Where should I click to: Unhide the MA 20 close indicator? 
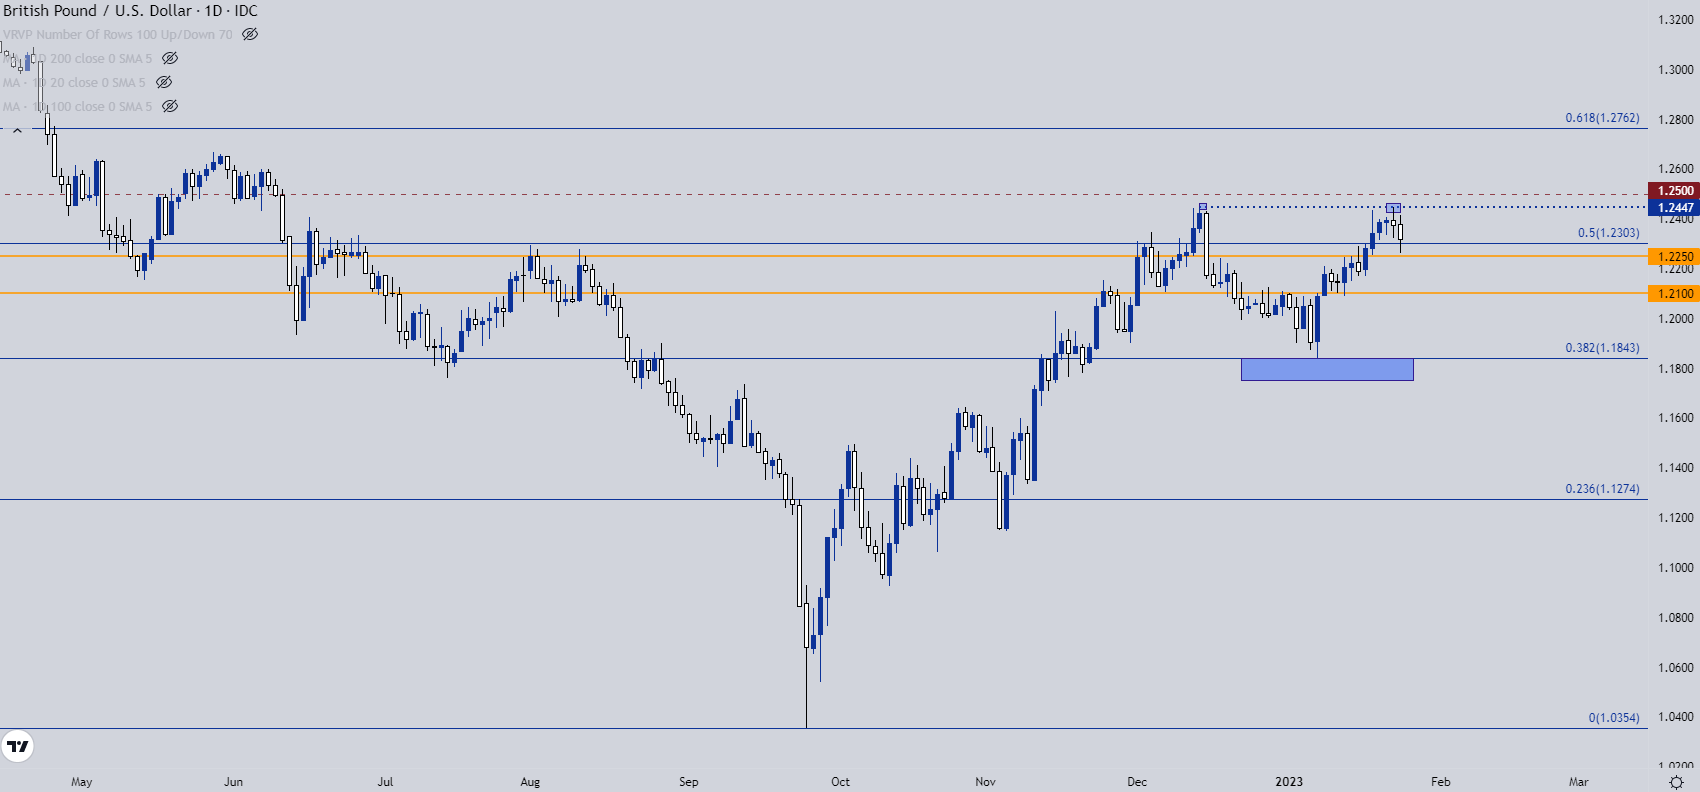(164, 82)
